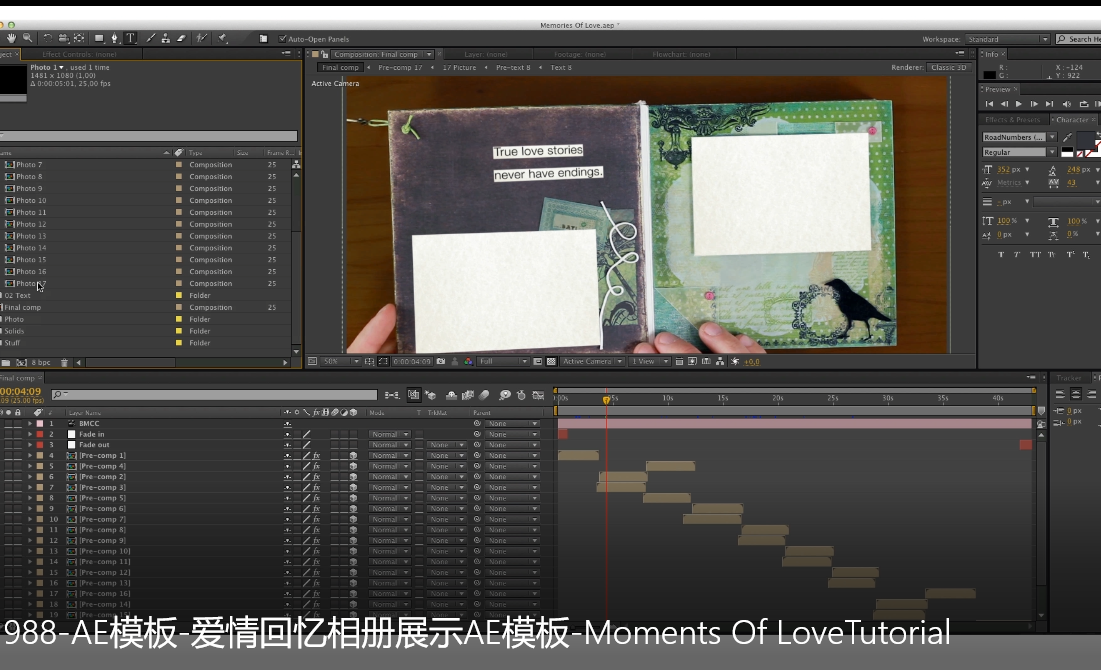Toggle the Auto-Open Panels checkbox
Image resolution: width=1101 pixels, height=670 pixels.
(282, 39)
